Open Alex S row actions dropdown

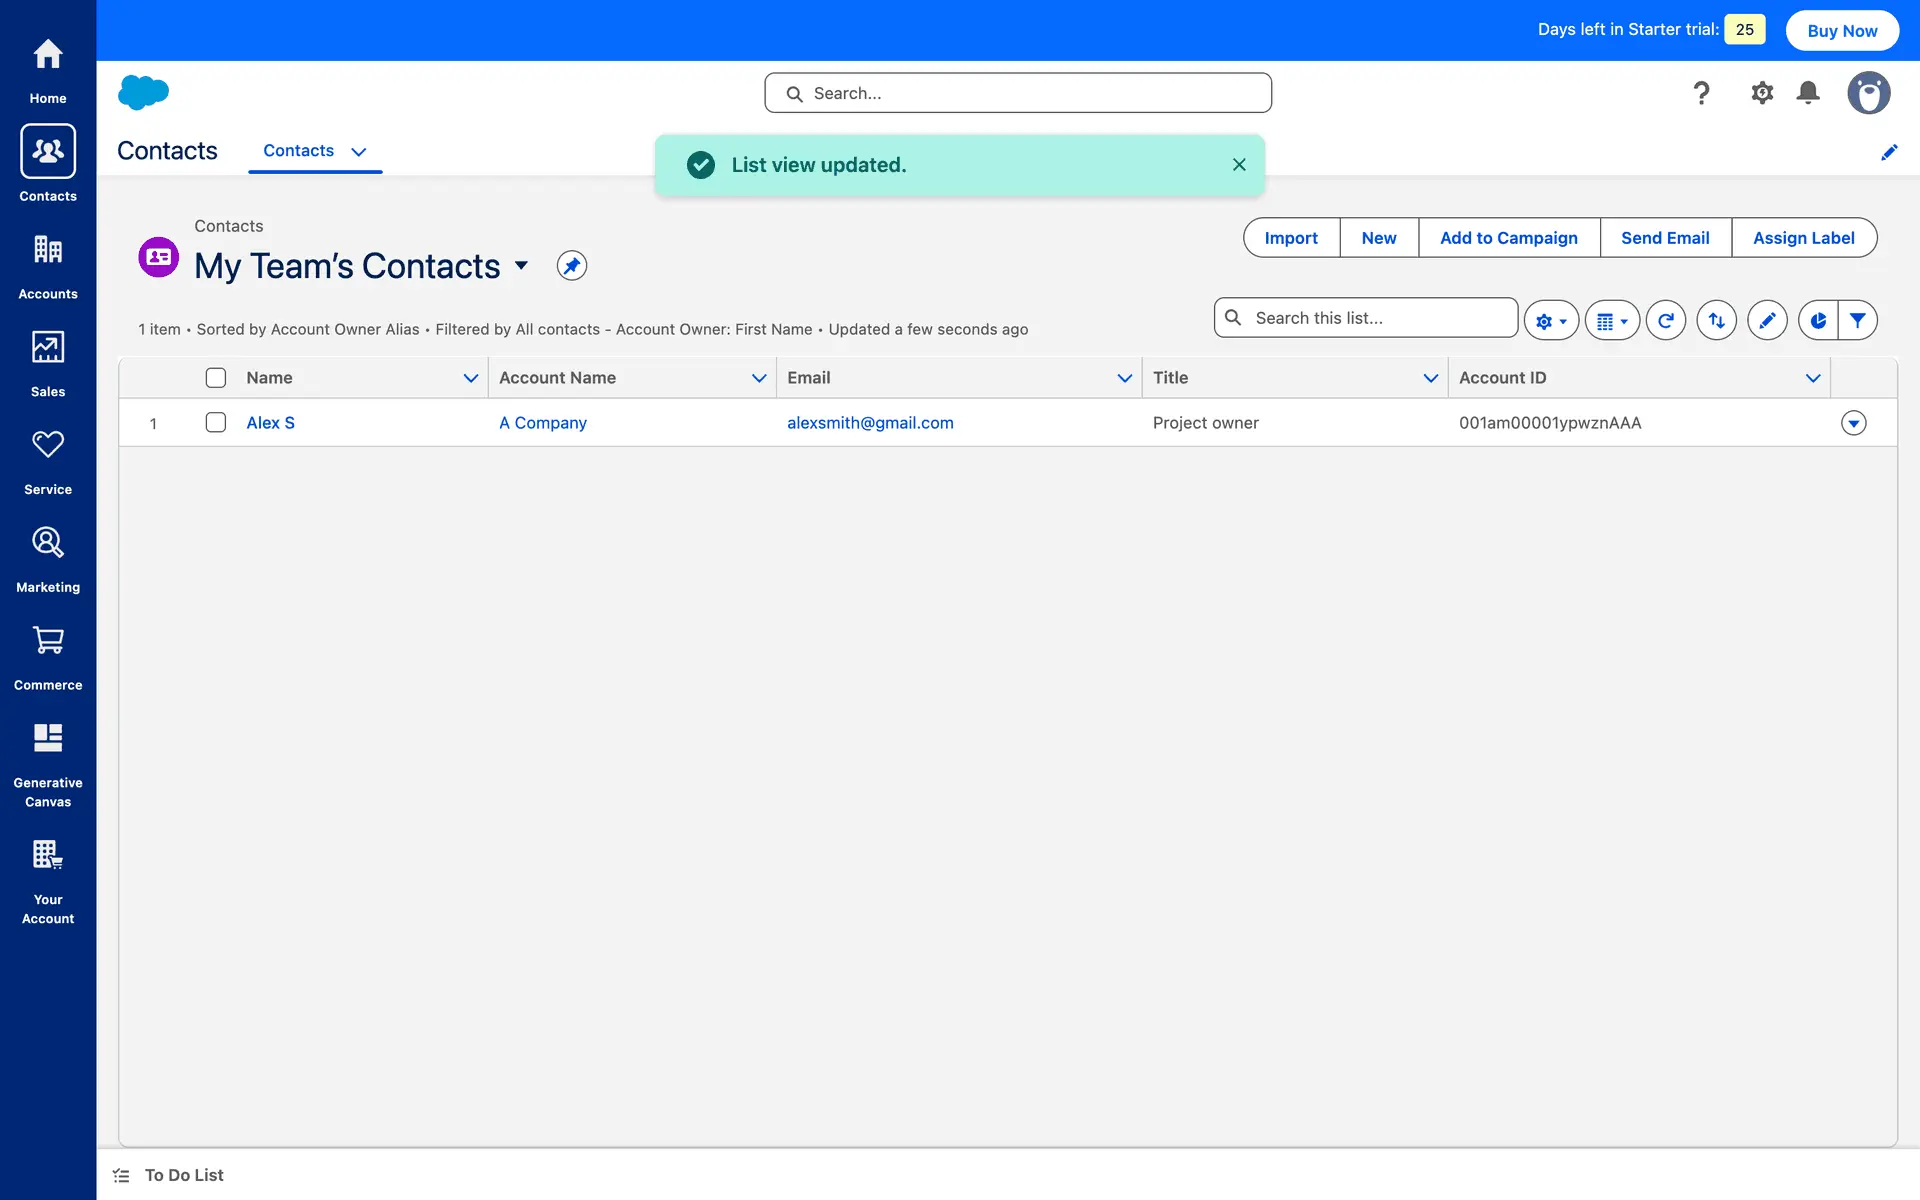coord(1853,423)
